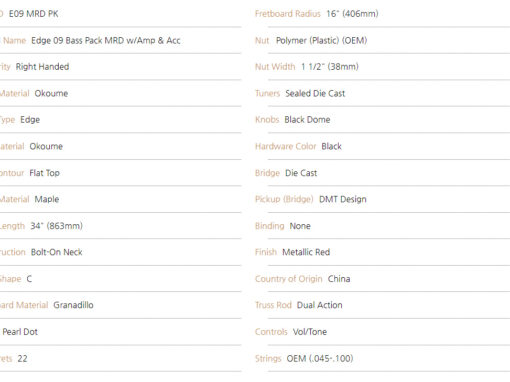Select the Pickup (Bridge) DMT Design entry
The width and height of the screenshot is (510, 382).
pos(382,199)
